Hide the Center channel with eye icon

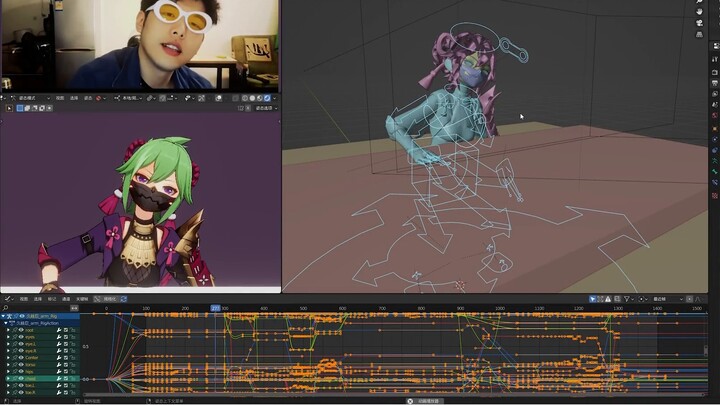21,358
